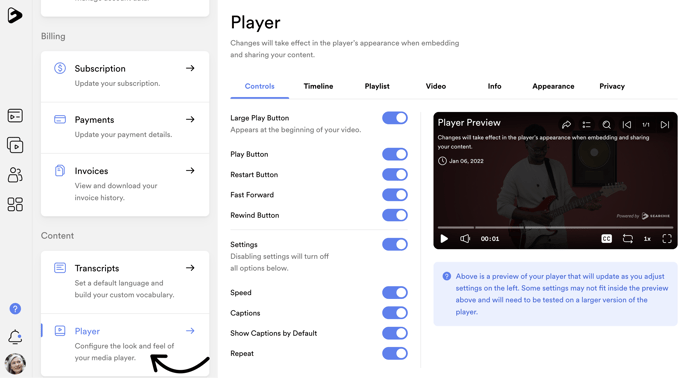This screenshot has width=688, height=390.
Task: Switch to the Appearance tab
Action: pos(553,86)
